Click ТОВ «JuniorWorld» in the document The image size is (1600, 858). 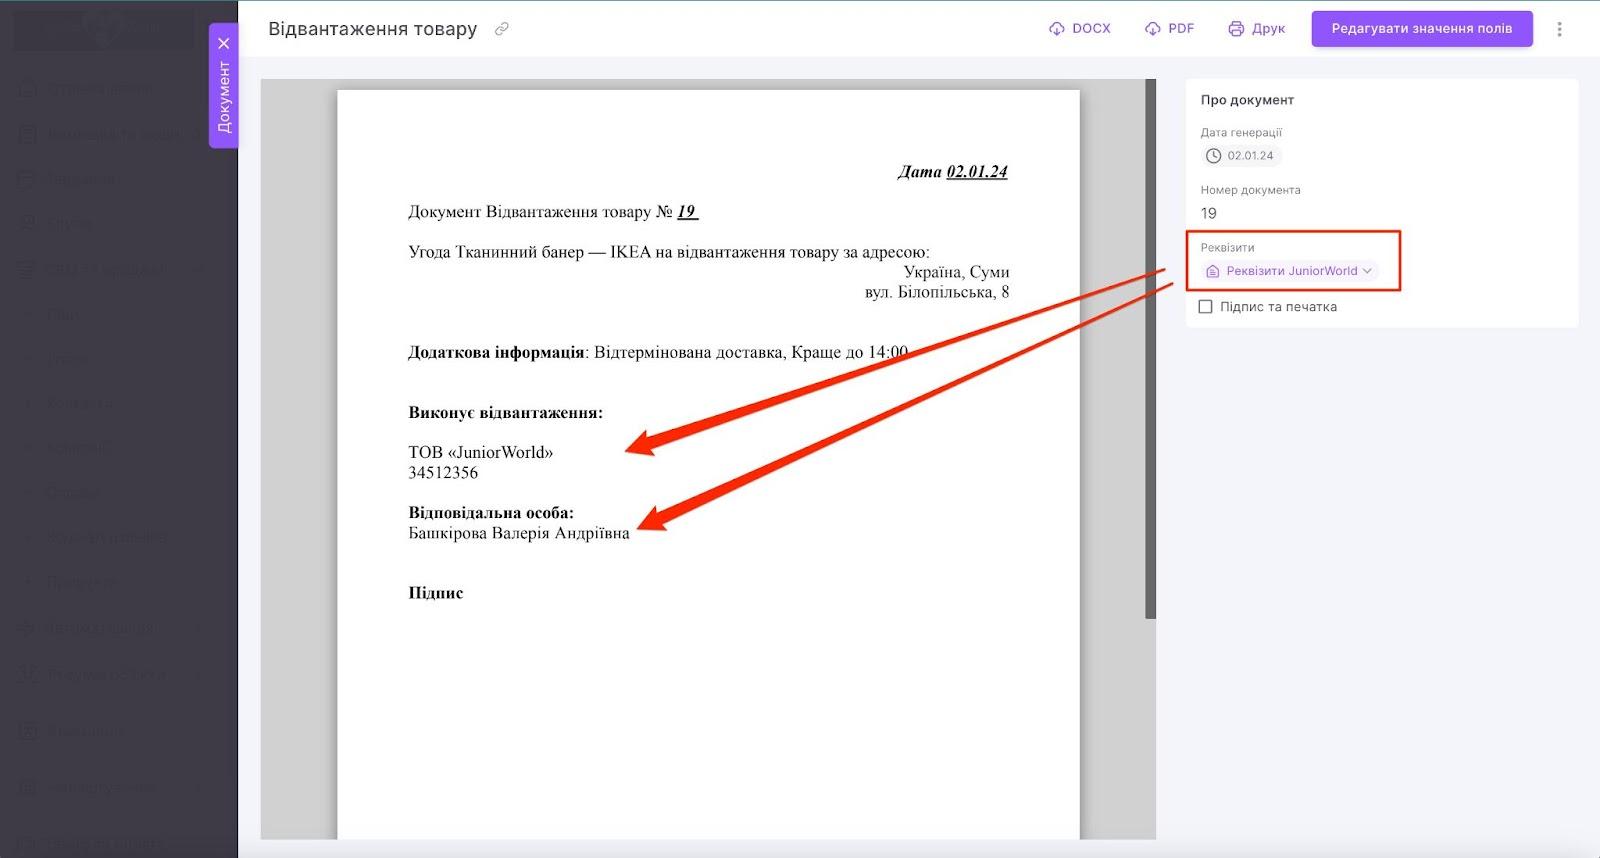[480, 452]
